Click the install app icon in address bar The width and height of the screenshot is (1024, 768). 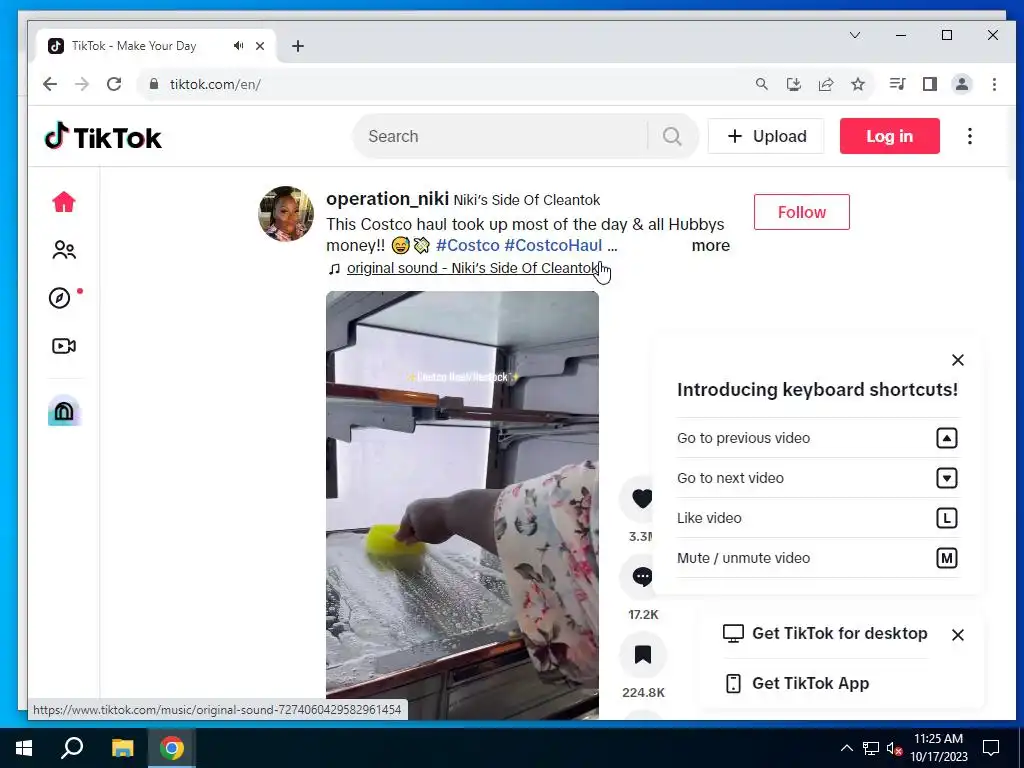tap(793, 84)
